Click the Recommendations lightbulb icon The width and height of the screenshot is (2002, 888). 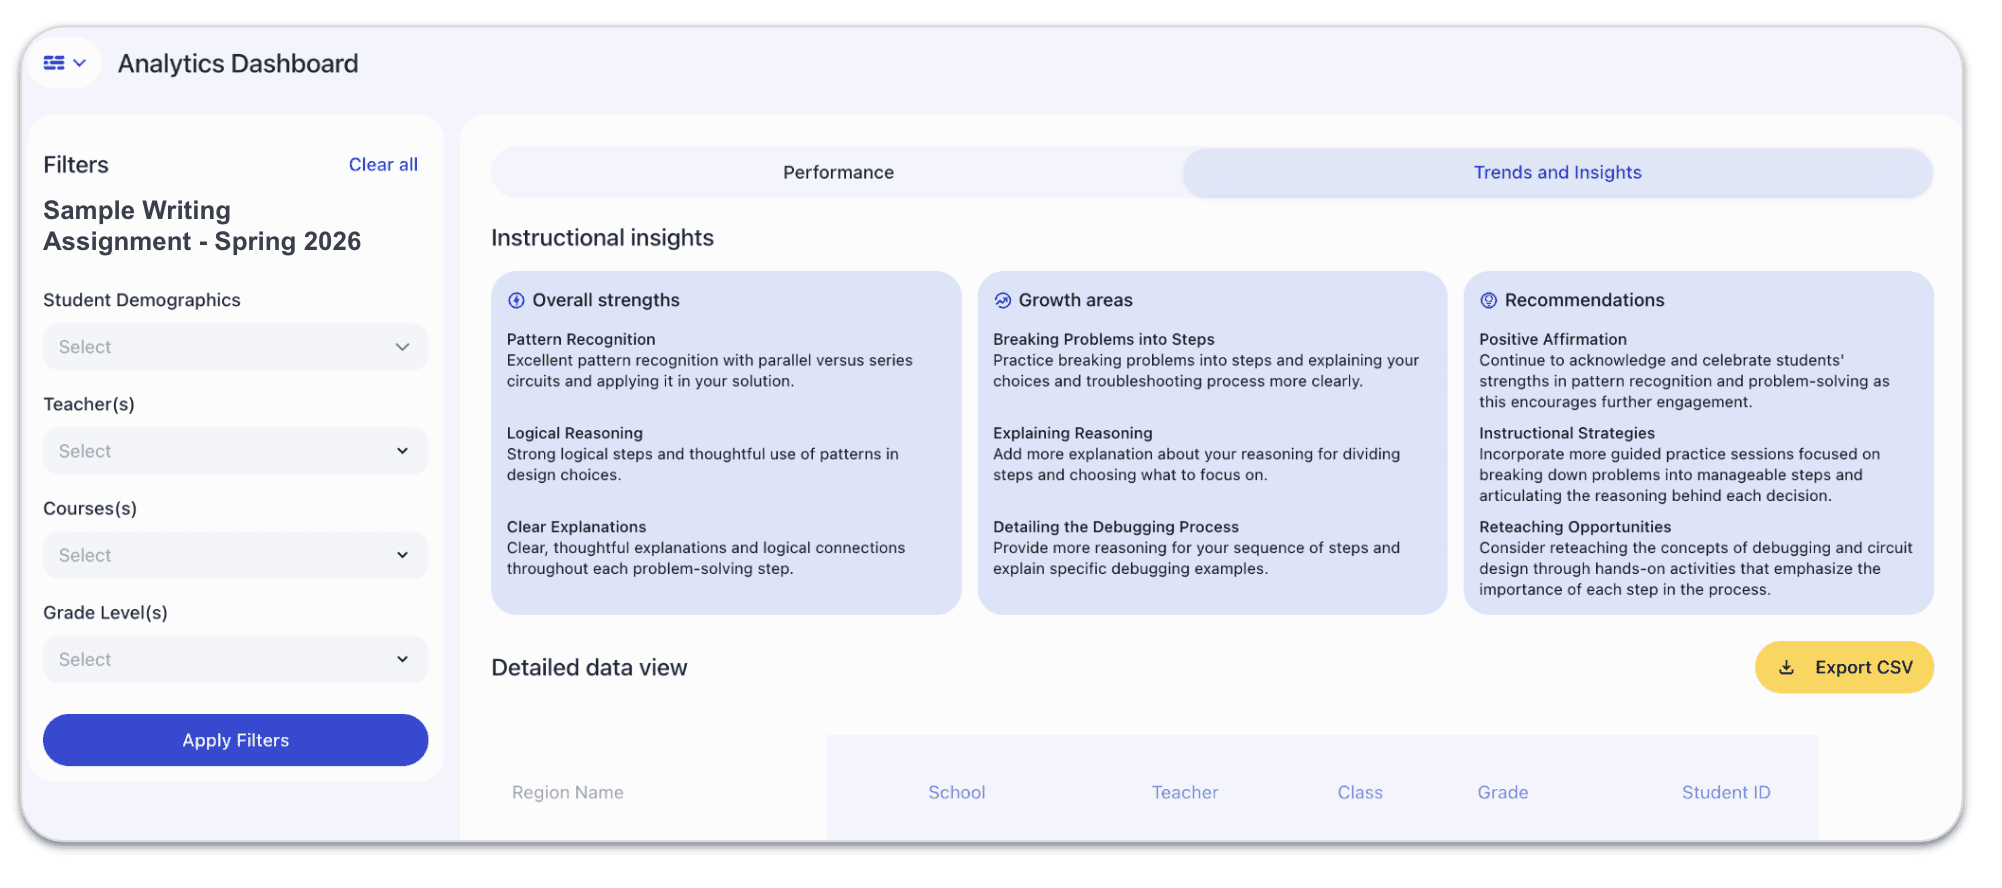[1488, 300]
